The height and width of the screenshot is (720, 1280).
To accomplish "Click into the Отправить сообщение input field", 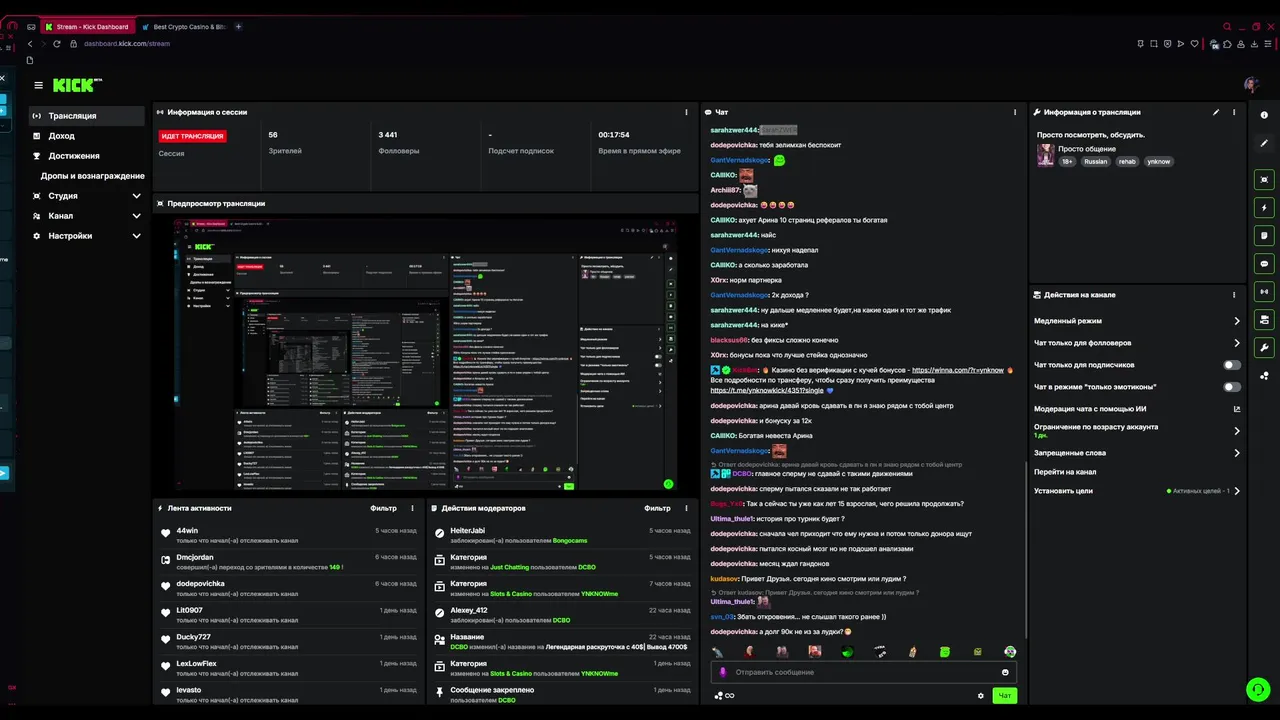I will [x=865, y=672].
